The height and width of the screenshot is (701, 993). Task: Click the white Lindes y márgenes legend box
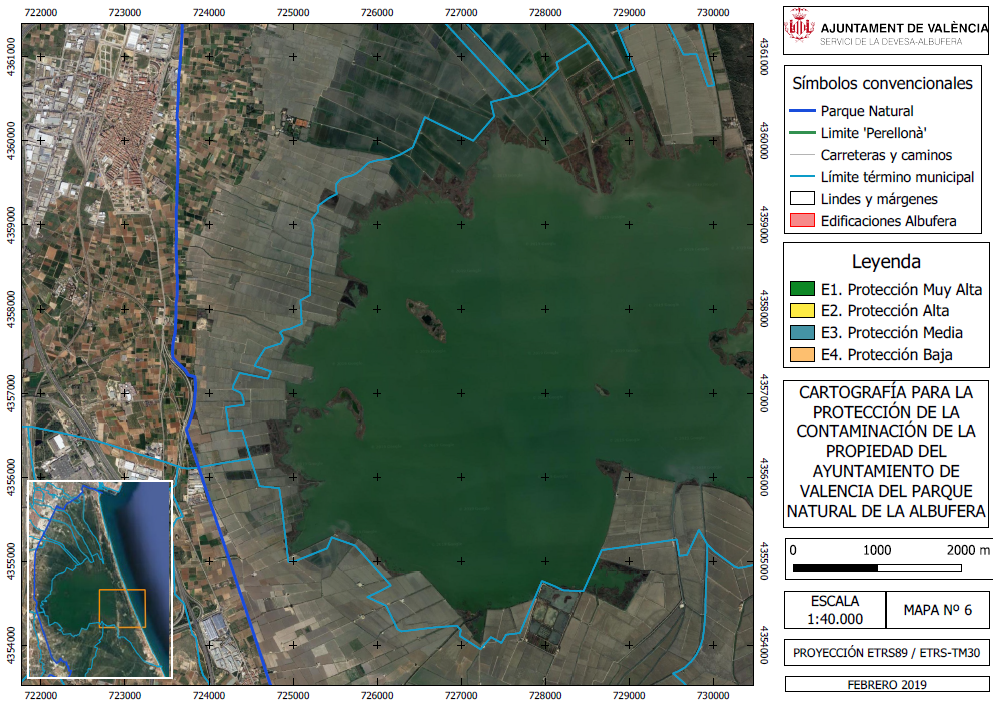[802, 198]
